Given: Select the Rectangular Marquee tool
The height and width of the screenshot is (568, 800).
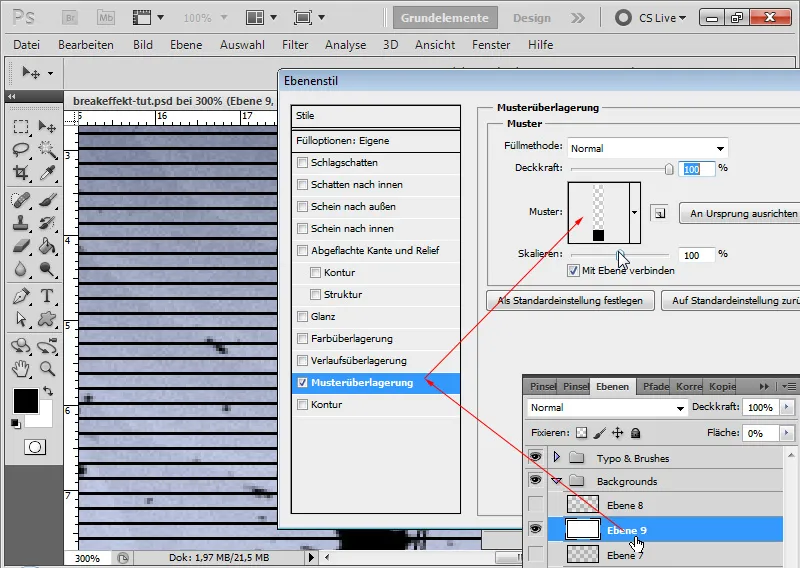Looking at the screenshot, I should 20,126.
